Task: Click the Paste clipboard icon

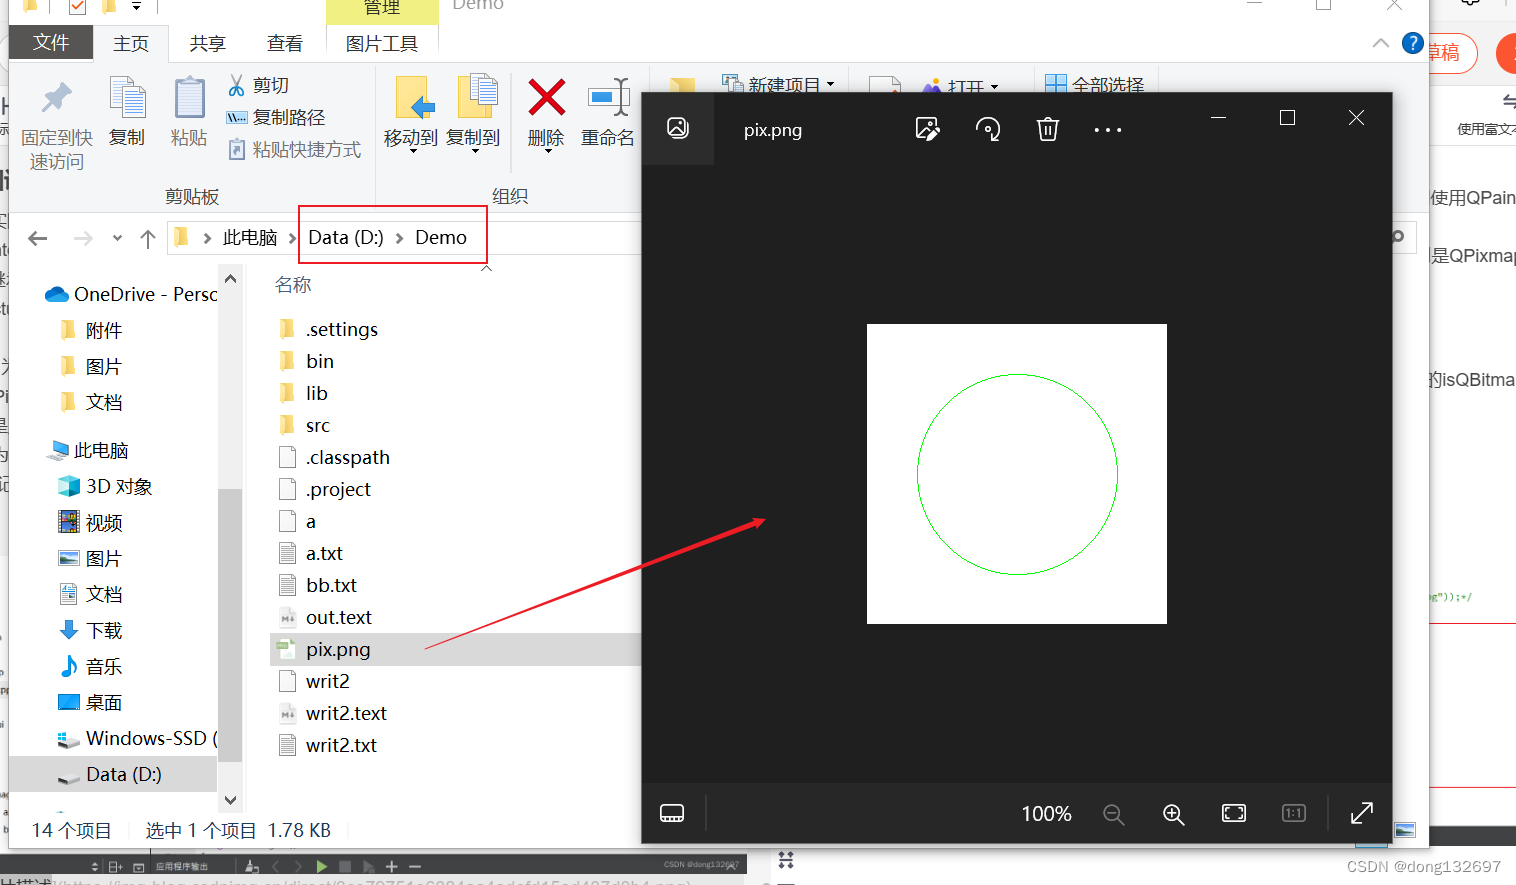Action: [x=189, y=98]
